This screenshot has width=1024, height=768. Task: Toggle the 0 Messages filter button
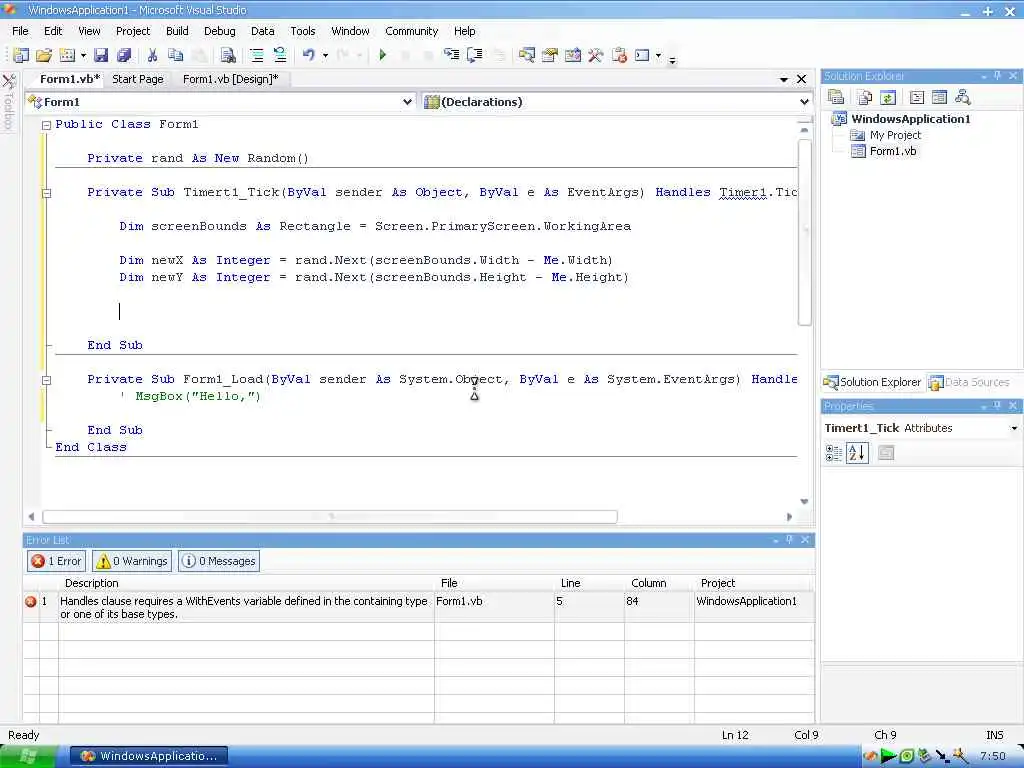coord(219,561)
